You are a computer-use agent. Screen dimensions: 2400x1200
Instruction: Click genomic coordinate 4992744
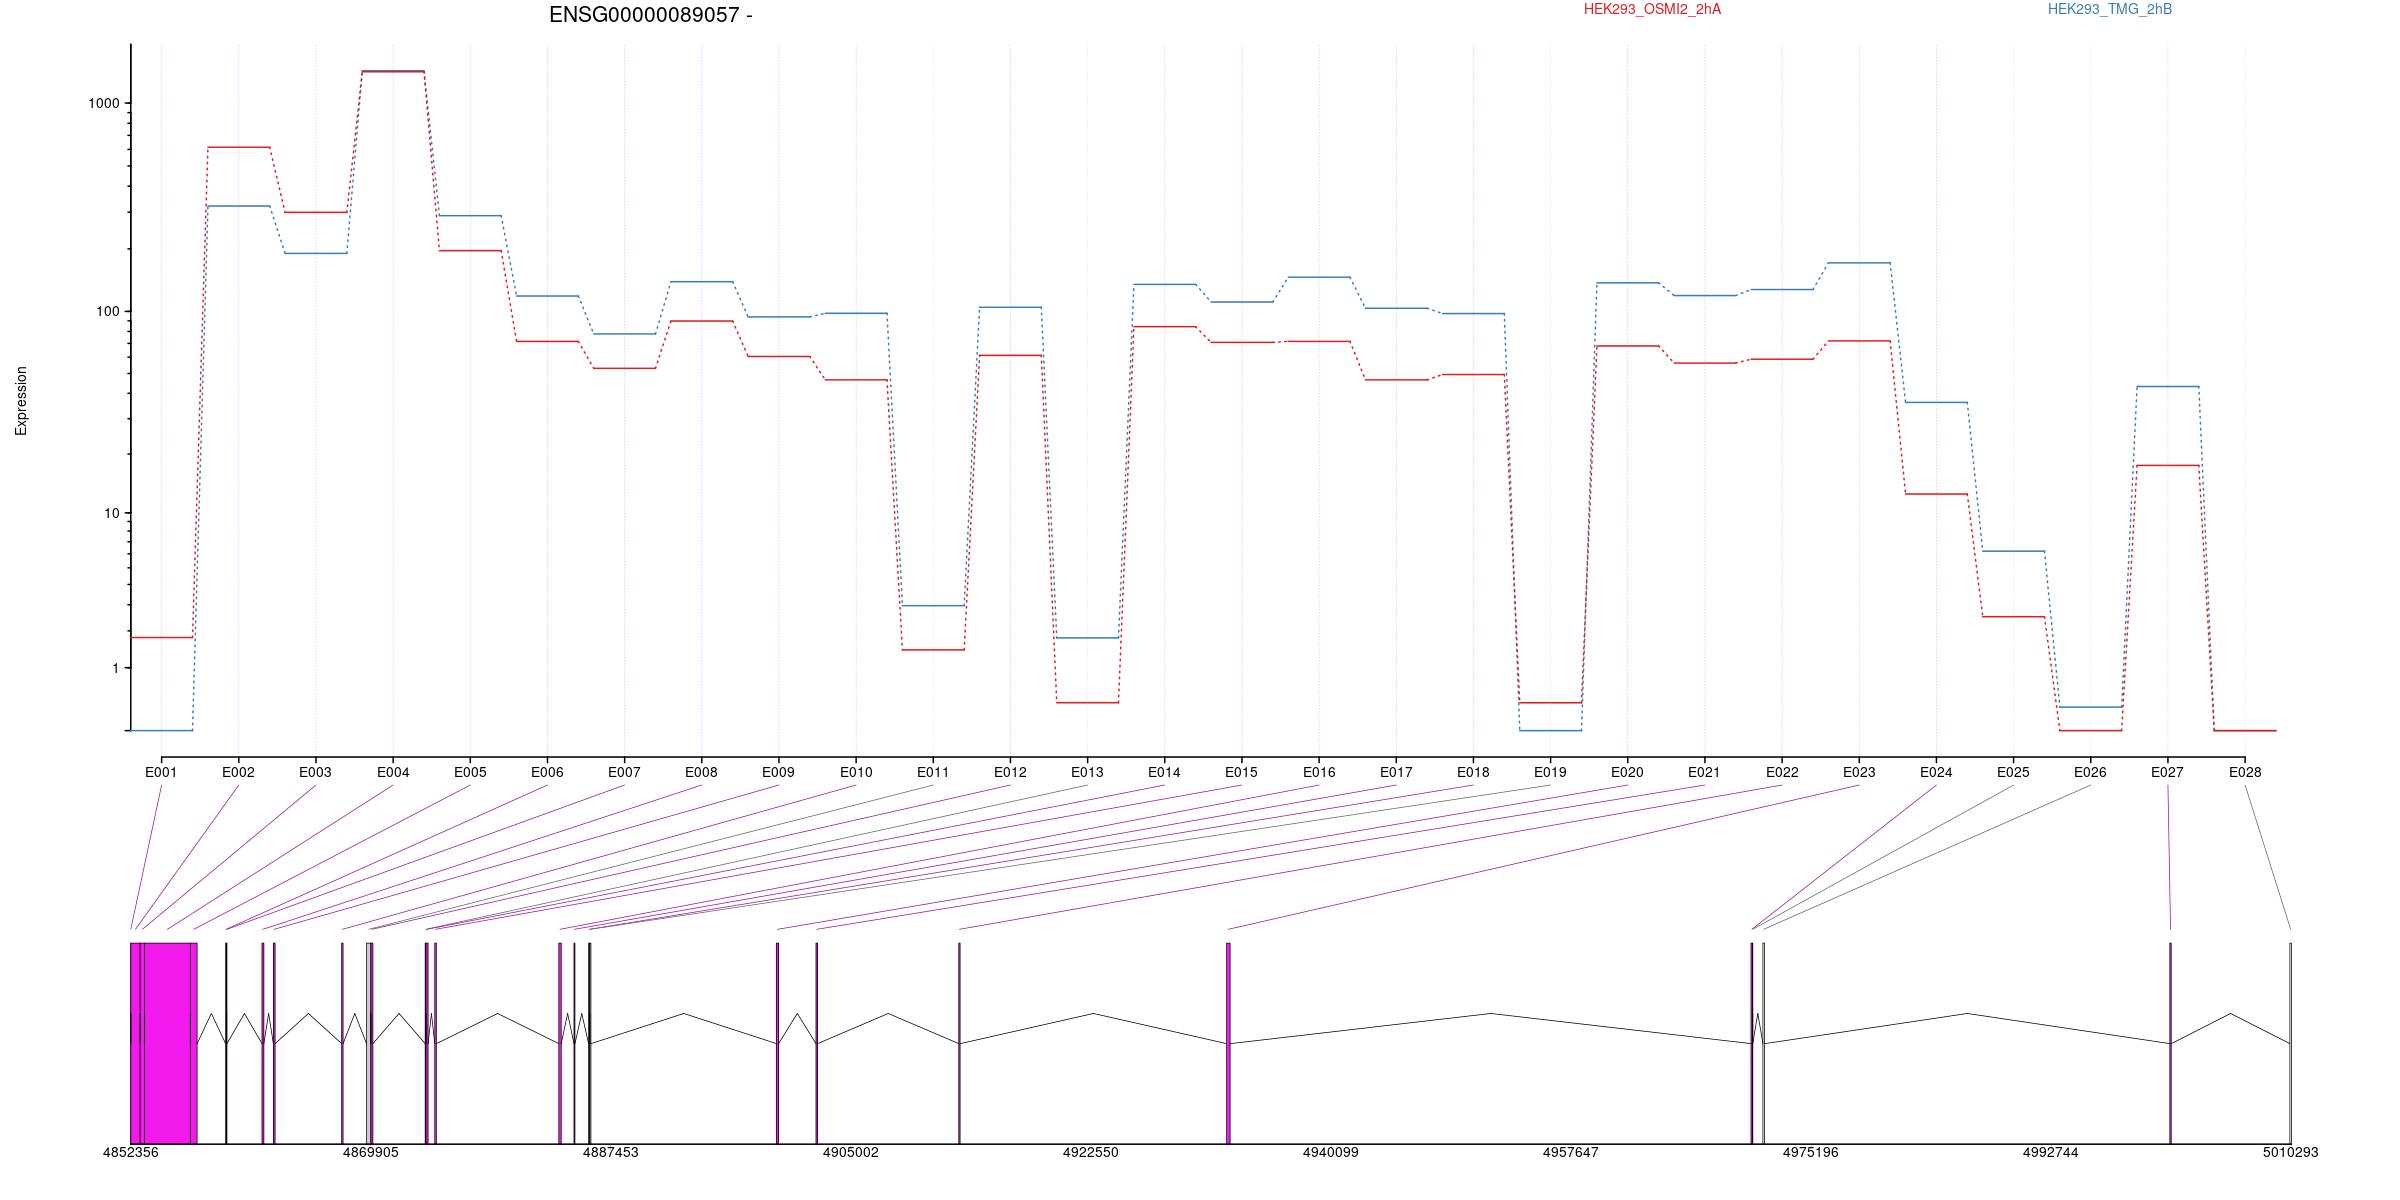(2050, 1152)
